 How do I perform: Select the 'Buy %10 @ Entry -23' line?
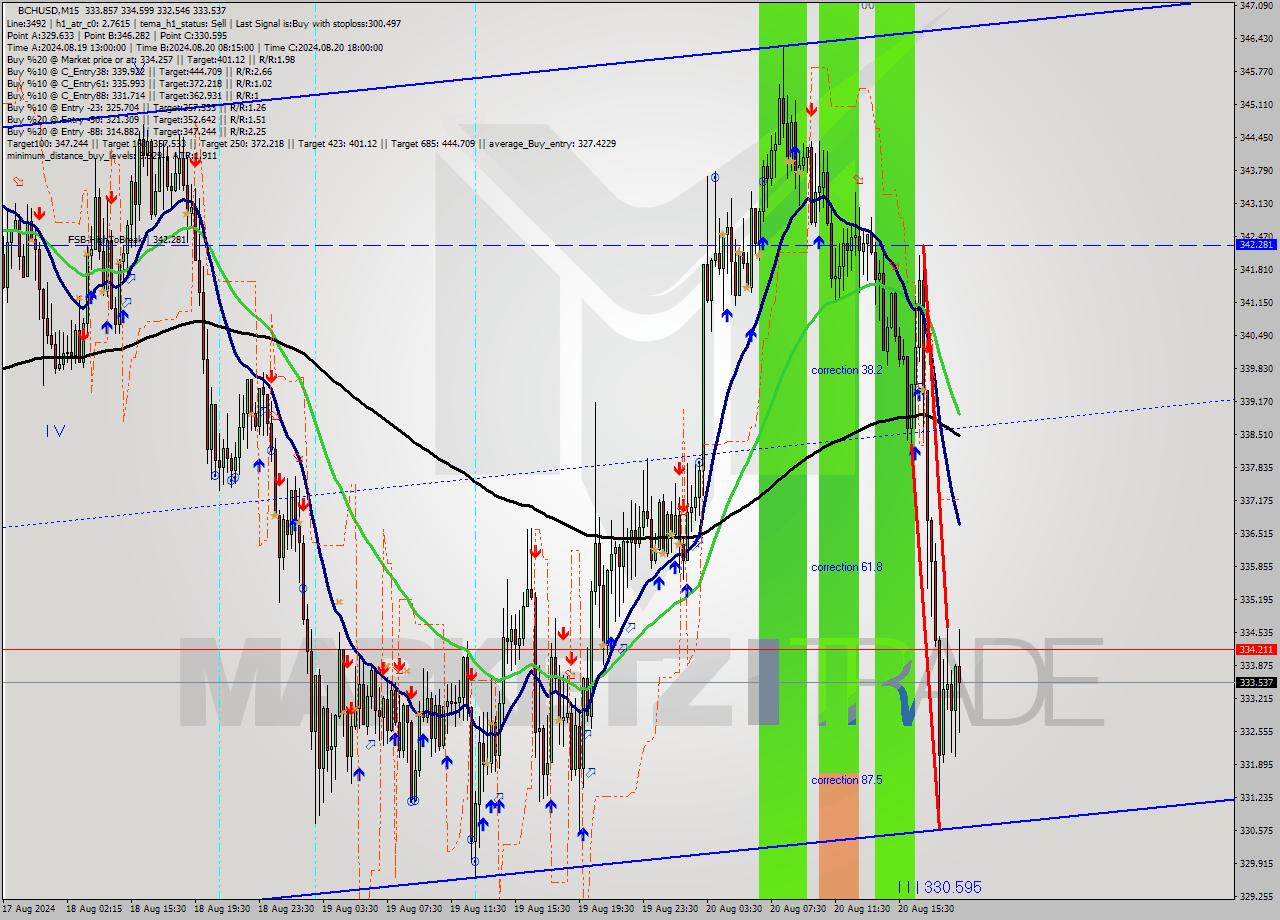(136, 107)
